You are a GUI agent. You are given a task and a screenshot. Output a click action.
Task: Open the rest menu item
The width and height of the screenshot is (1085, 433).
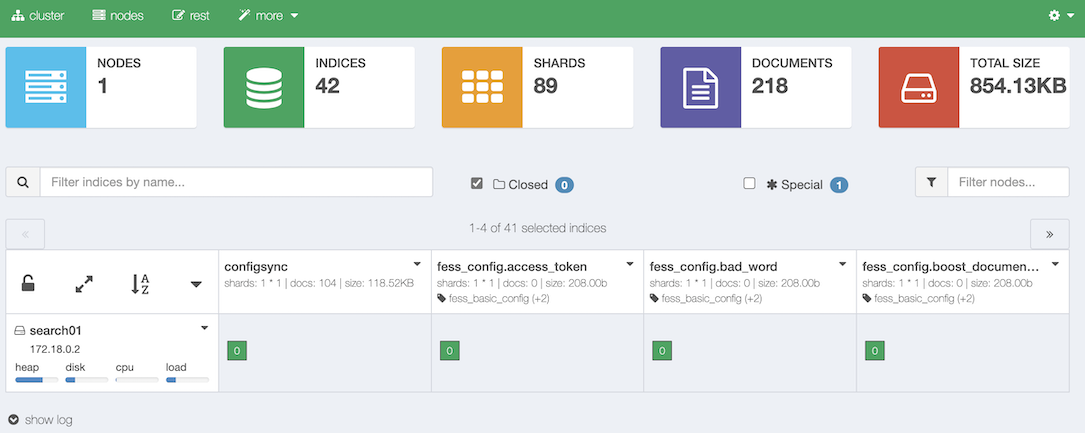point(190,16)
